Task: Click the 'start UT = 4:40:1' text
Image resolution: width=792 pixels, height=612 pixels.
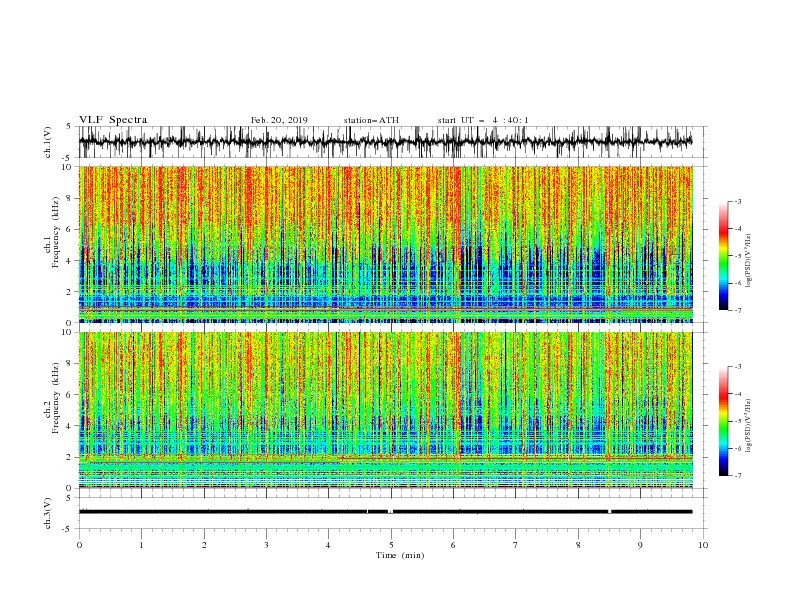Action: (483, 120)
